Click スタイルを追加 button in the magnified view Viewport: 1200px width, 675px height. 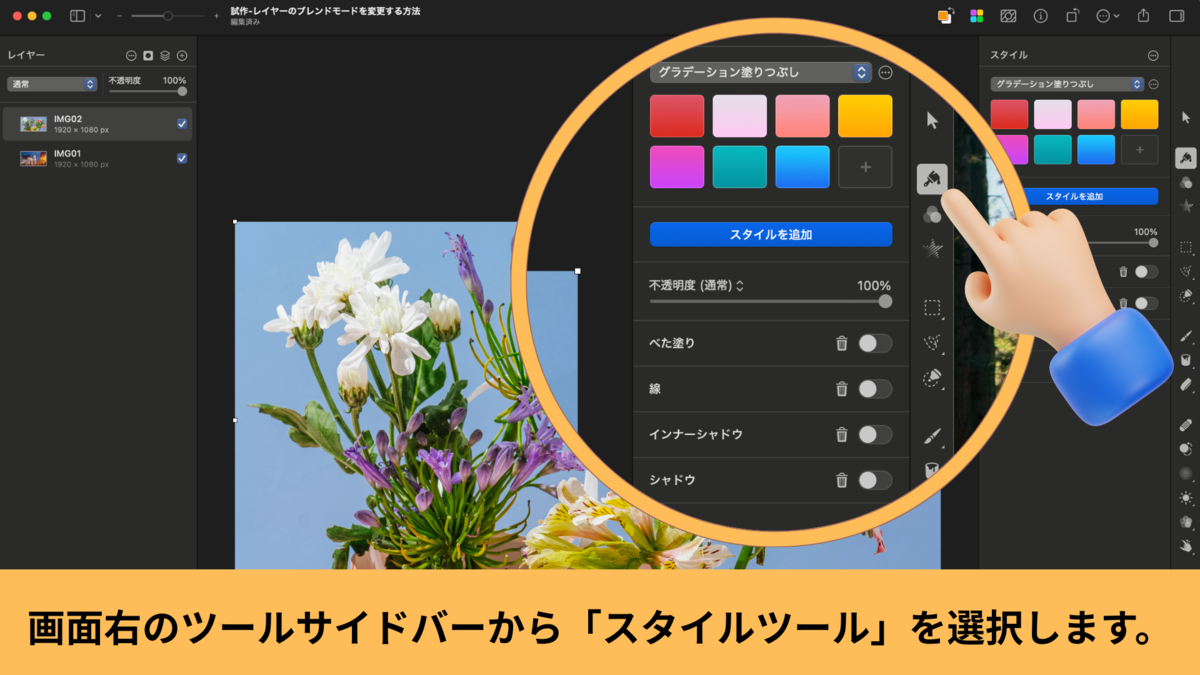[771, 234]
